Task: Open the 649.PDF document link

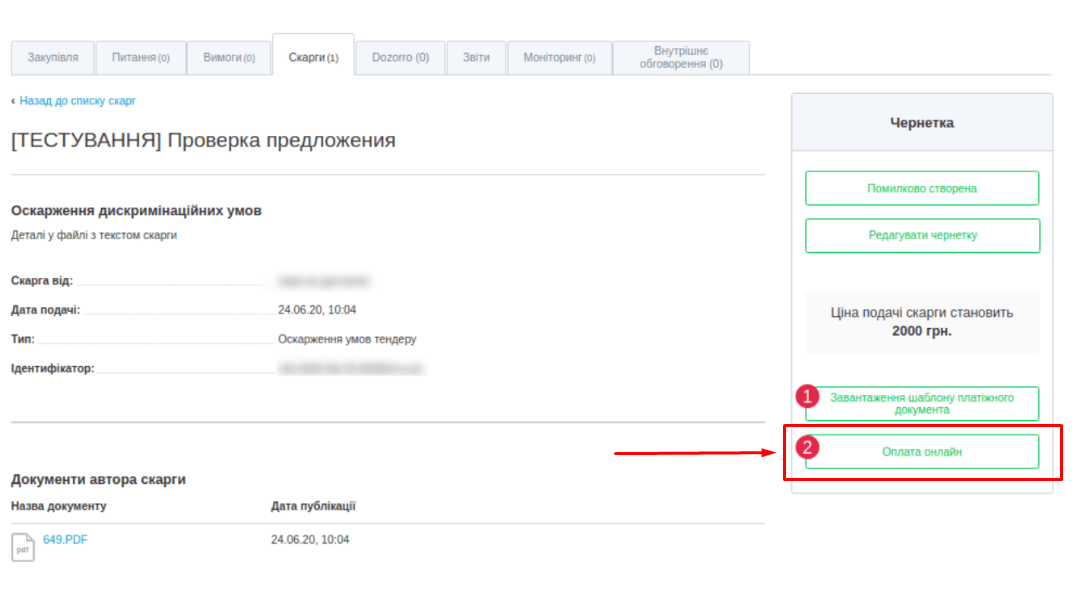Action: click(65, 540)
